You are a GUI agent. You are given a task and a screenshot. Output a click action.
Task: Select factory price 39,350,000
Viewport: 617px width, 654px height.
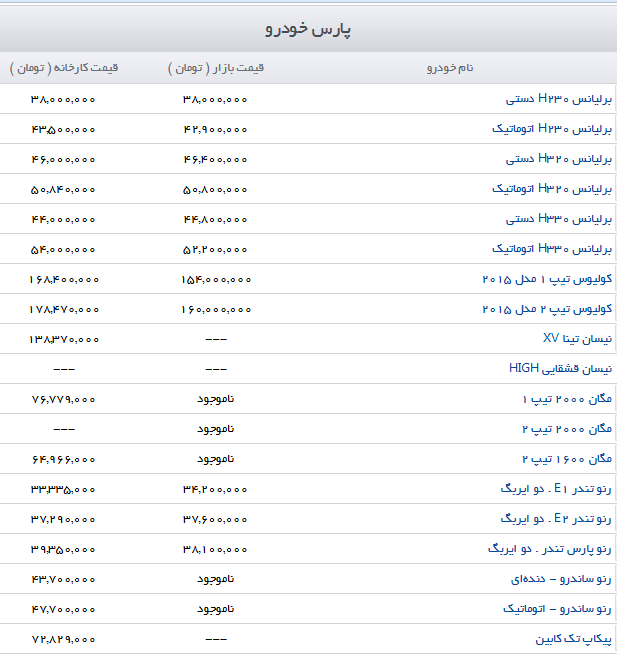[63, 550]
